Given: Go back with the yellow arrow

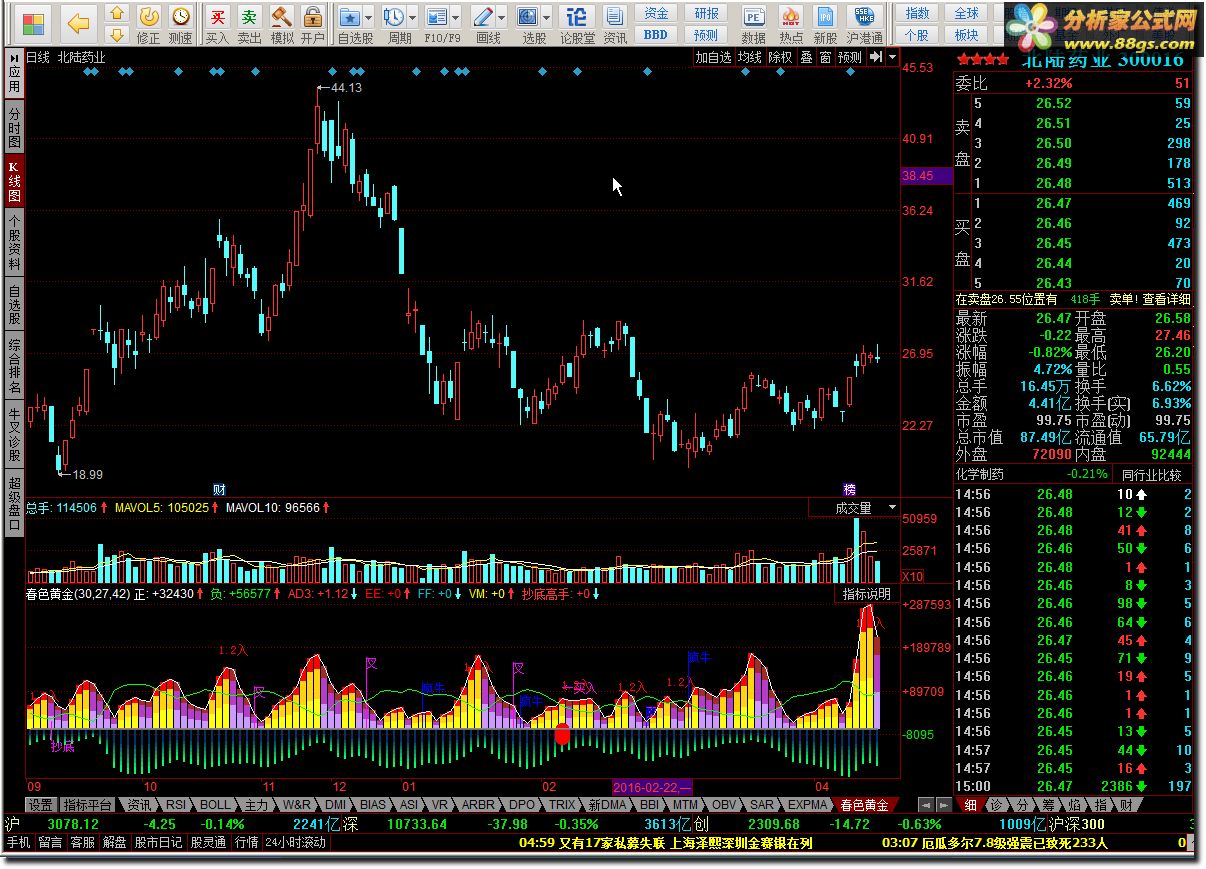Looking at the screenshot, I should pos(79,22).
